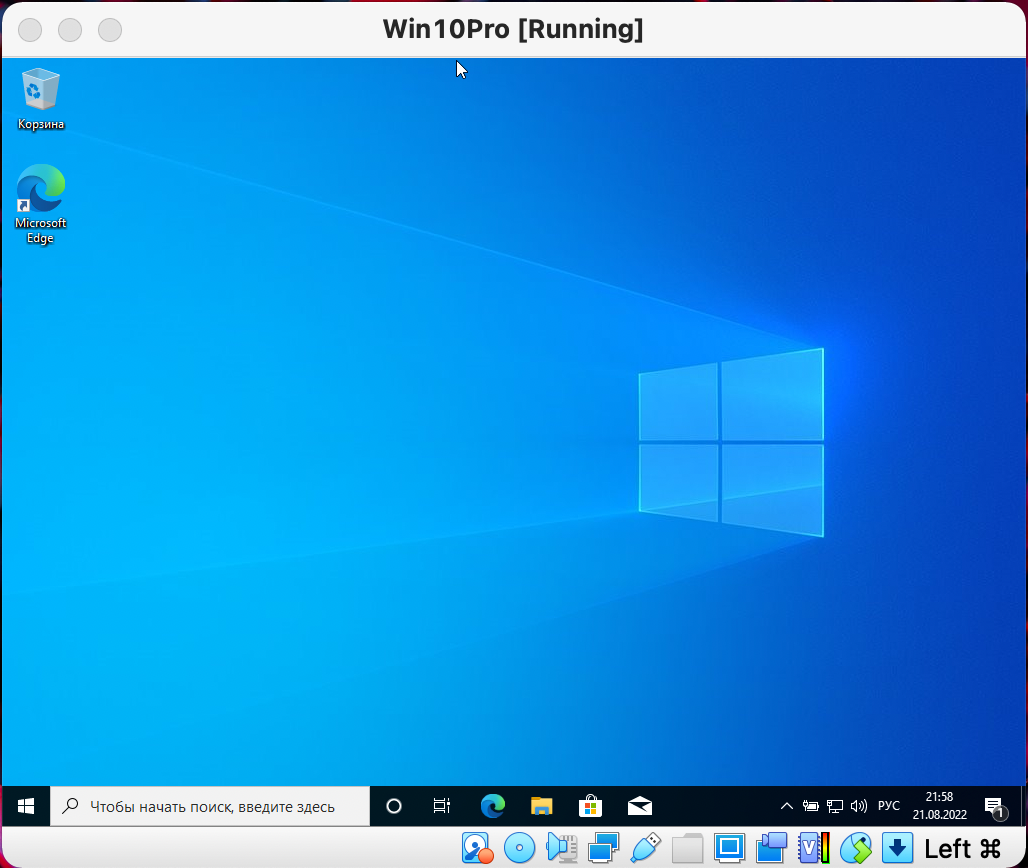Viewport: 1028px width, 868px height.
Task: Open File Explorer from the taskbar
Action: [542, 806]
